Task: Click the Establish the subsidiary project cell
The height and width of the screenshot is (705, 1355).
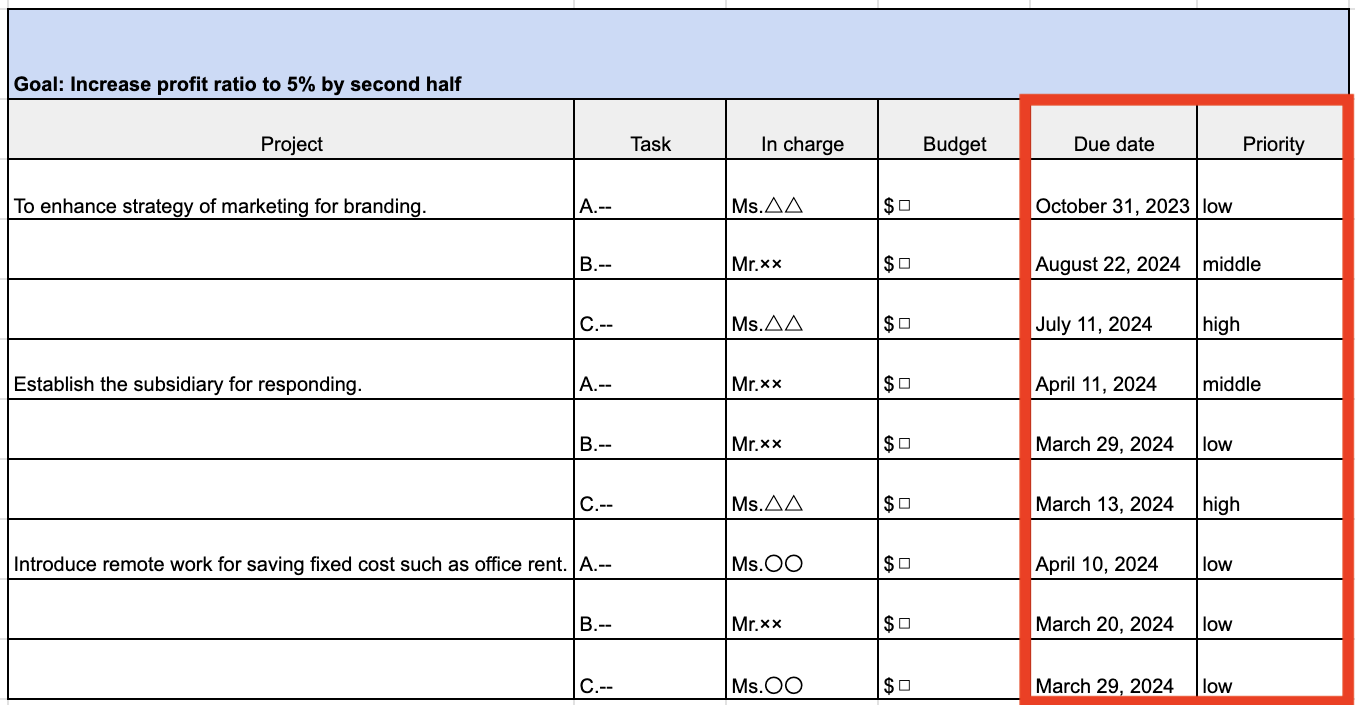Action: 188,385
